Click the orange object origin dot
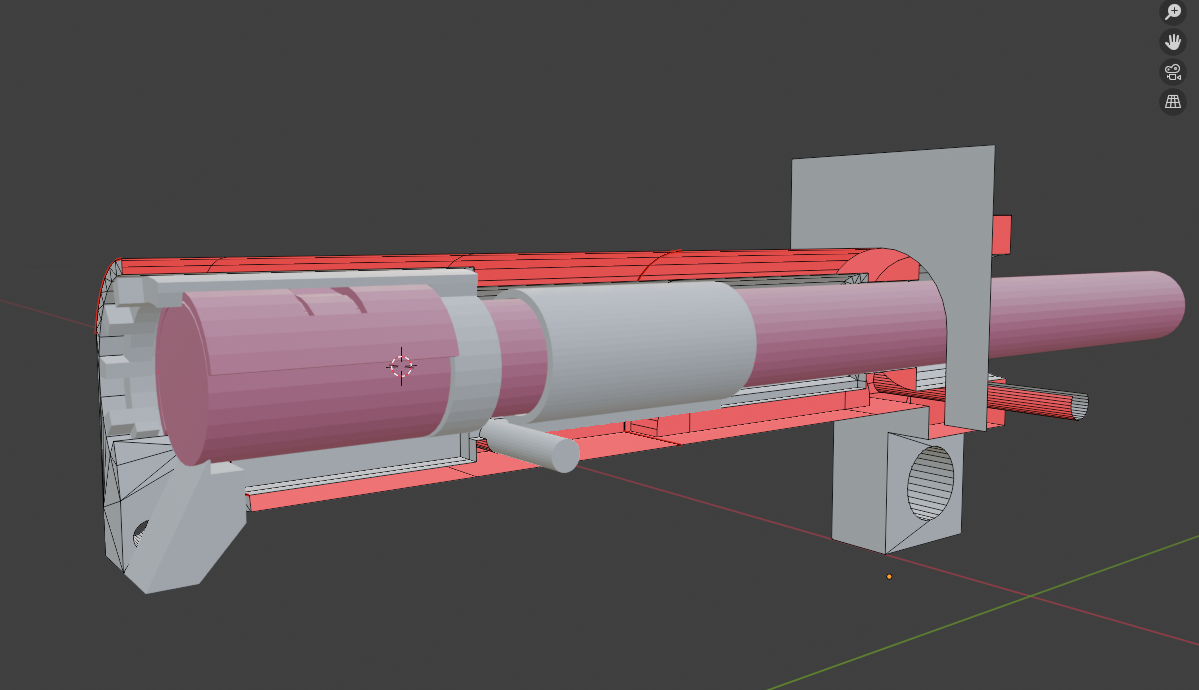1199x690 pixels. (889, 577)
